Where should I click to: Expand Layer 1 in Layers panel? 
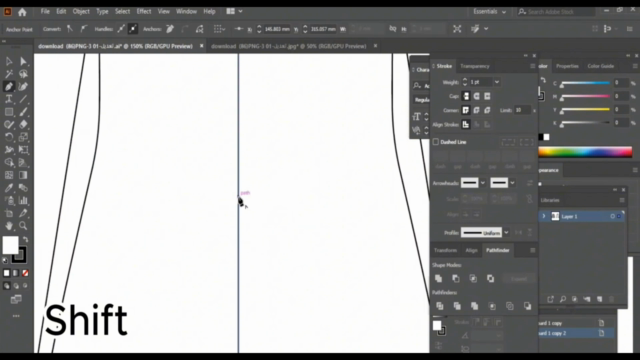544,216
